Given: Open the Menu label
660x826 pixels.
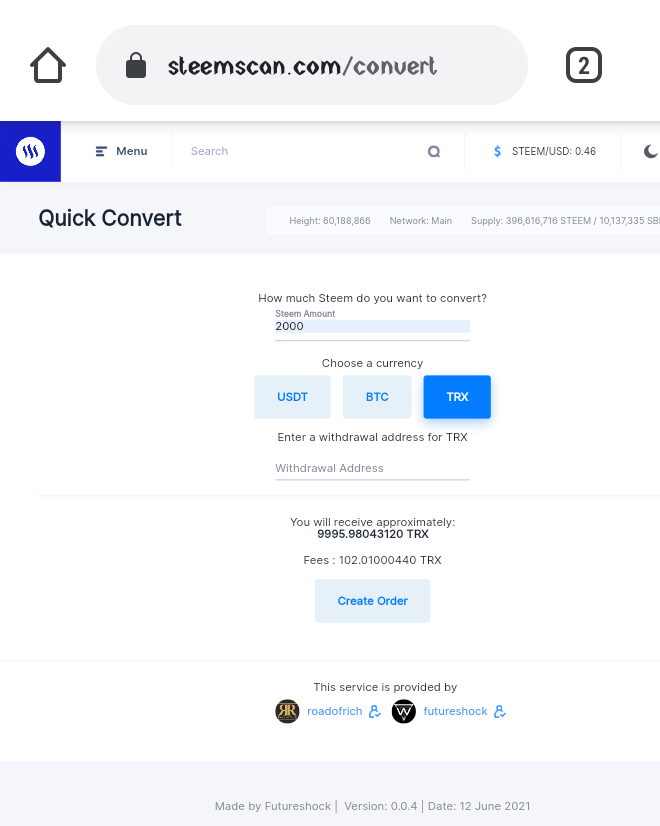Looking at the screenshot, I should point(132,151).
